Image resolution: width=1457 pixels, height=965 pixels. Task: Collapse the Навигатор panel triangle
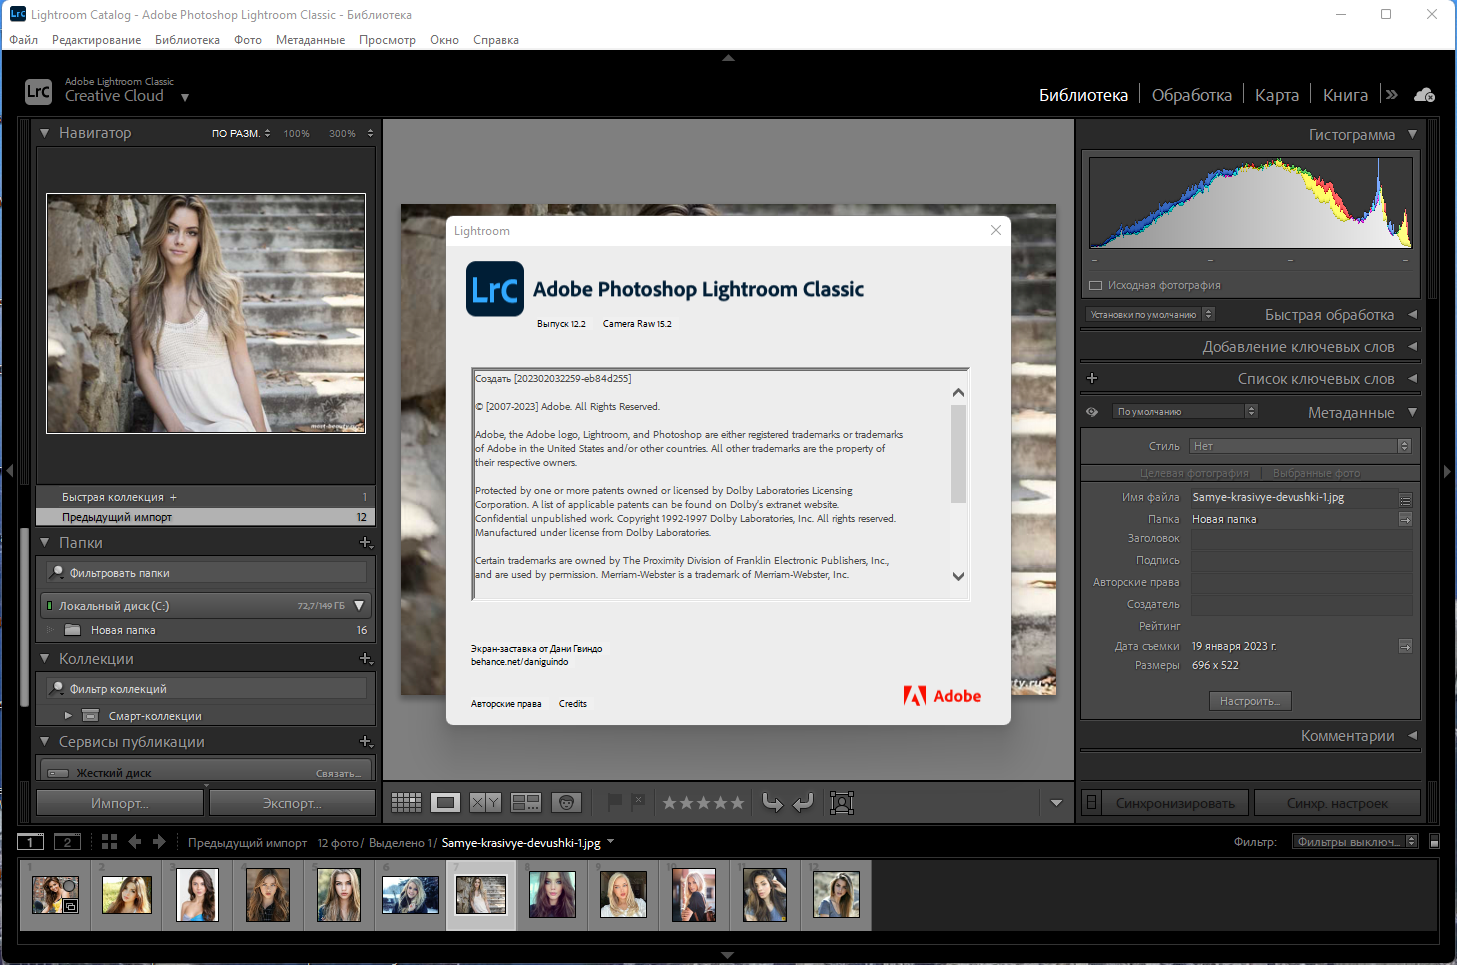pos(45,133)
